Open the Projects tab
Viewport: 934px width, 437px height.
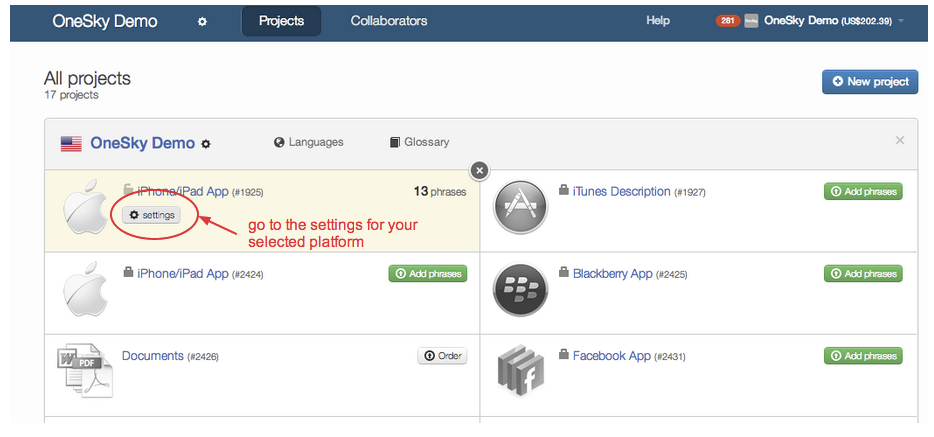(281, 21)
